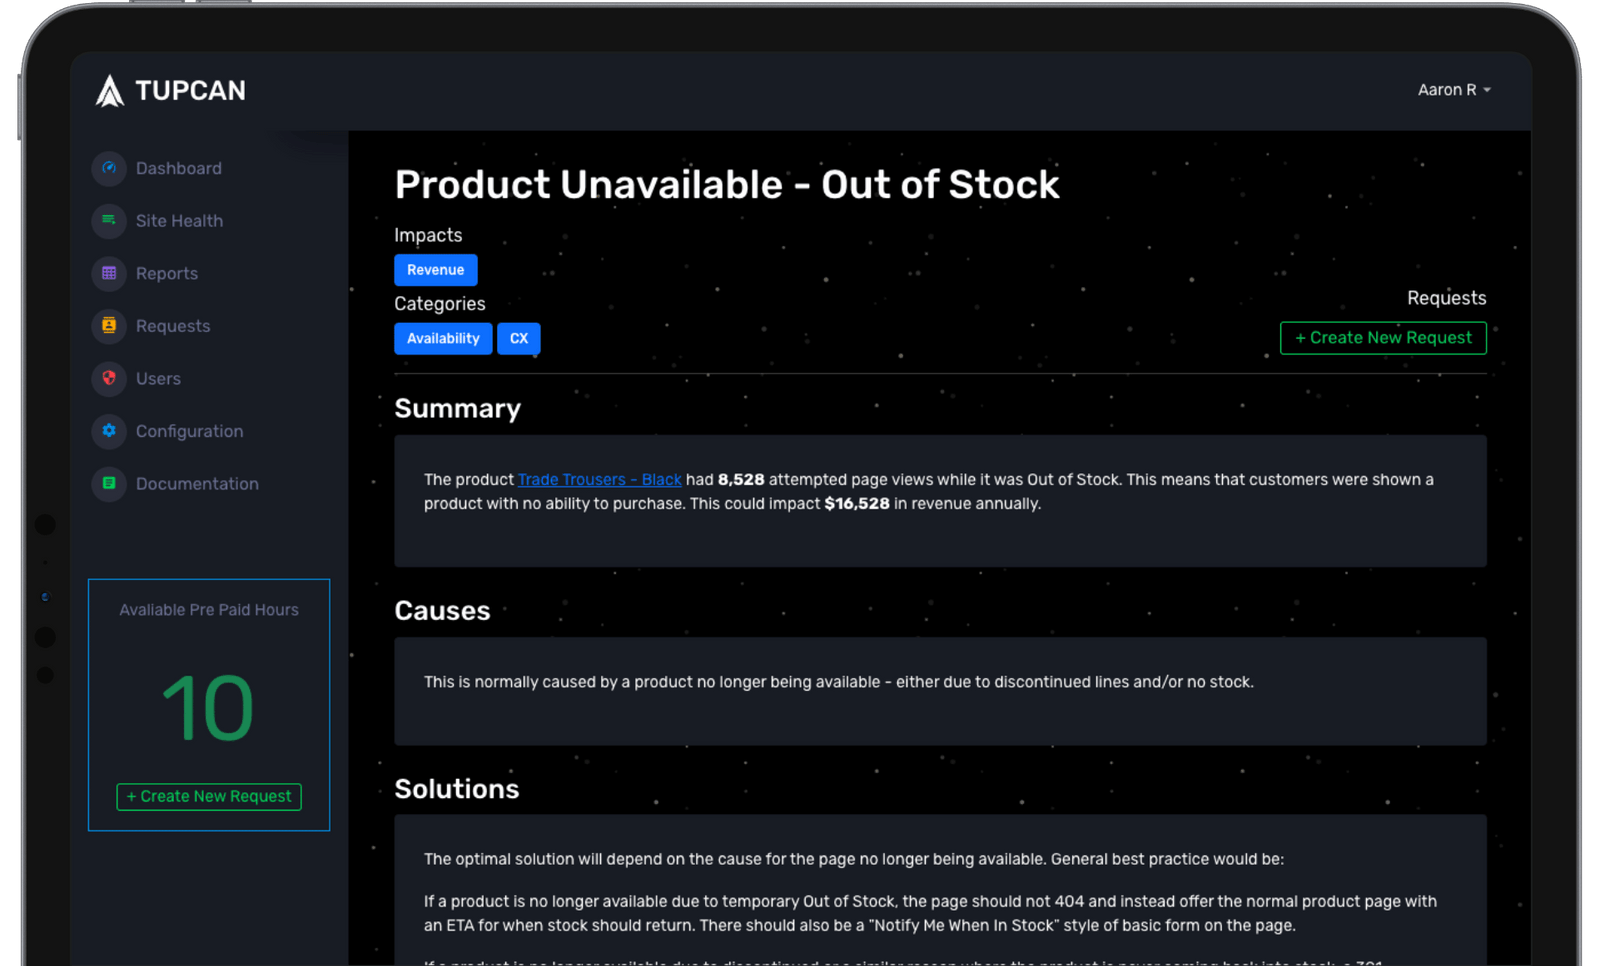Open the Aaron R account dropdown
This screenshot has height=966, width=1600.
click(x=1453, y=89)
